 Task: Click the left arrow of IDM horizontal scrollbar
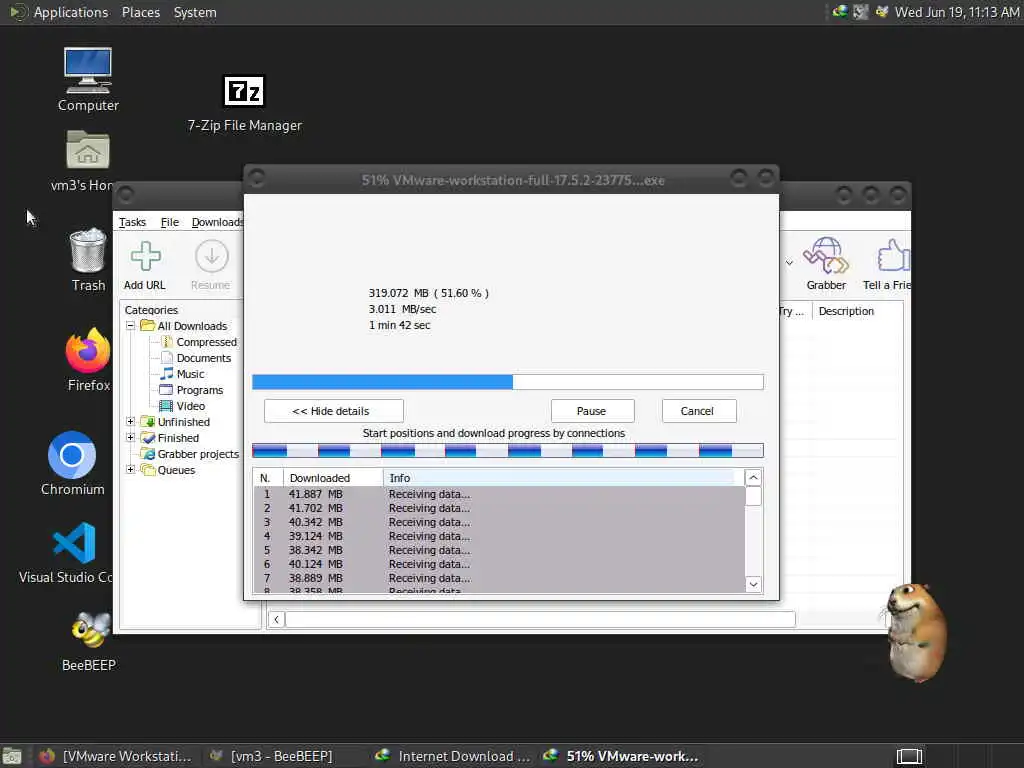point(276,619)
